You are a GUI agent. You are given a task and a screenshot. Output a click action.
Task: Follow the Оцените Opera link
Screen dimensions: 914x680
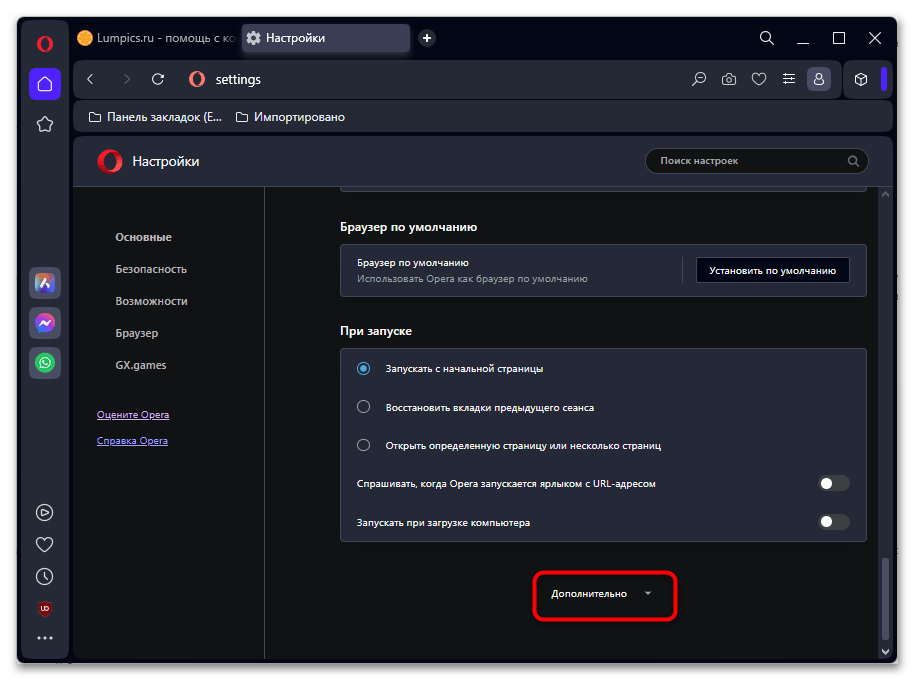(x=133, y=414)
